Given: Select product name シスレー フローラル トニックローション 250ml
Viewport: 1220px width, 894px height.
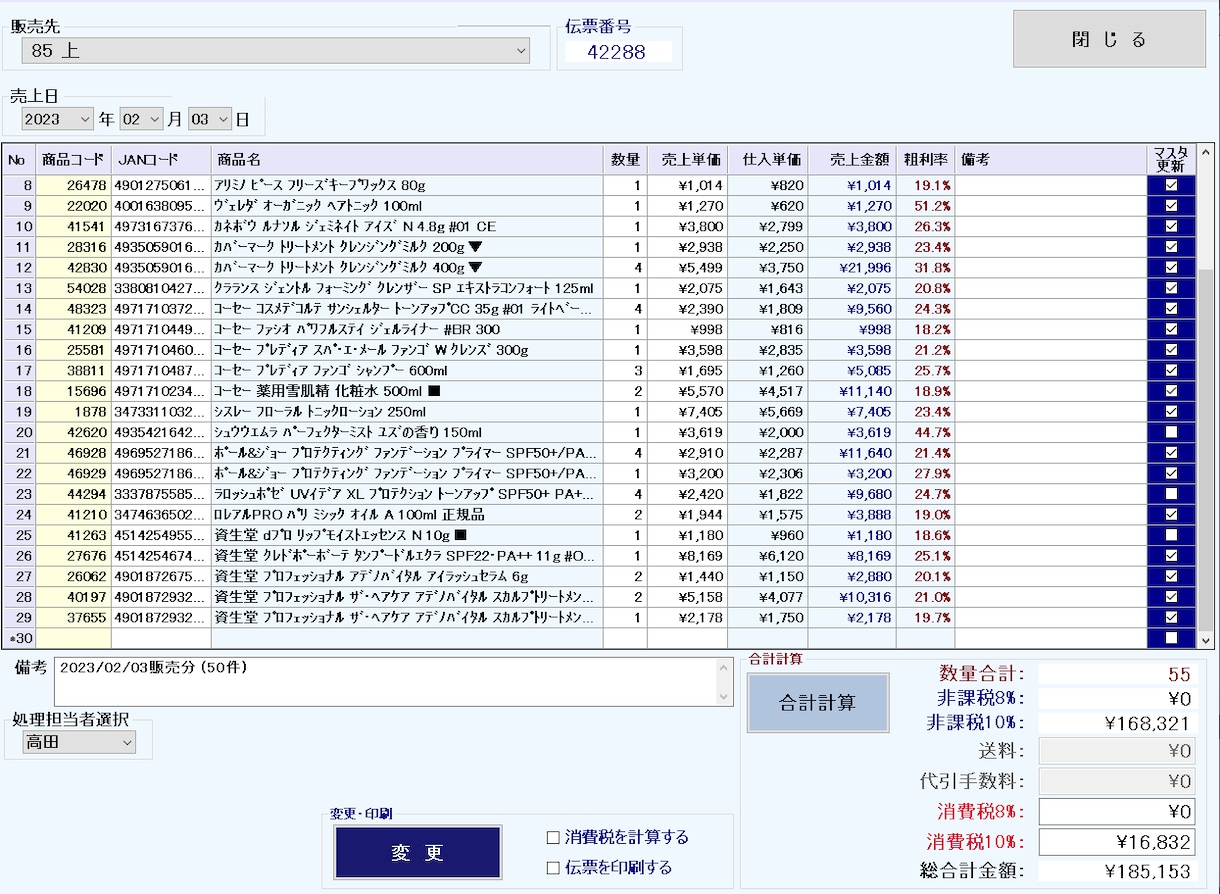Looking at the screenshot, I should coord(407,412).
